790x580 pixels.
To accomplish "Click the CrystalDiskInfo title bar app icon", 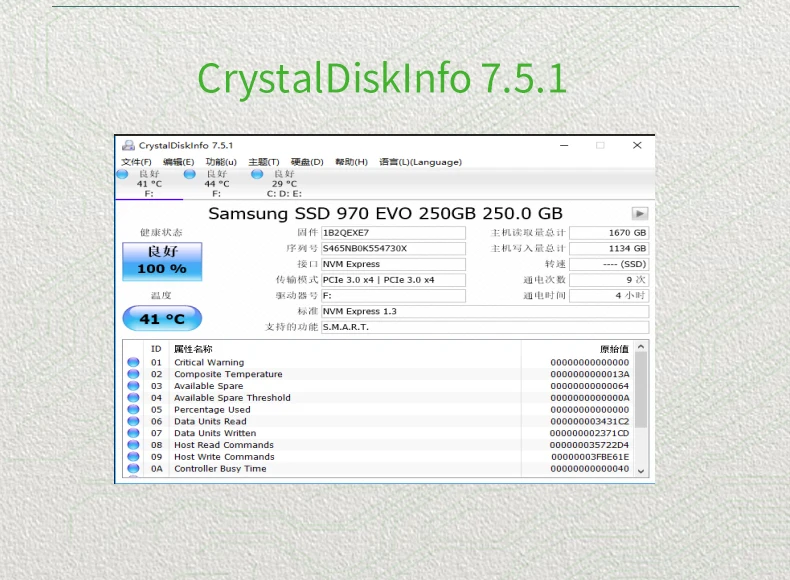I will coord(128,146).
